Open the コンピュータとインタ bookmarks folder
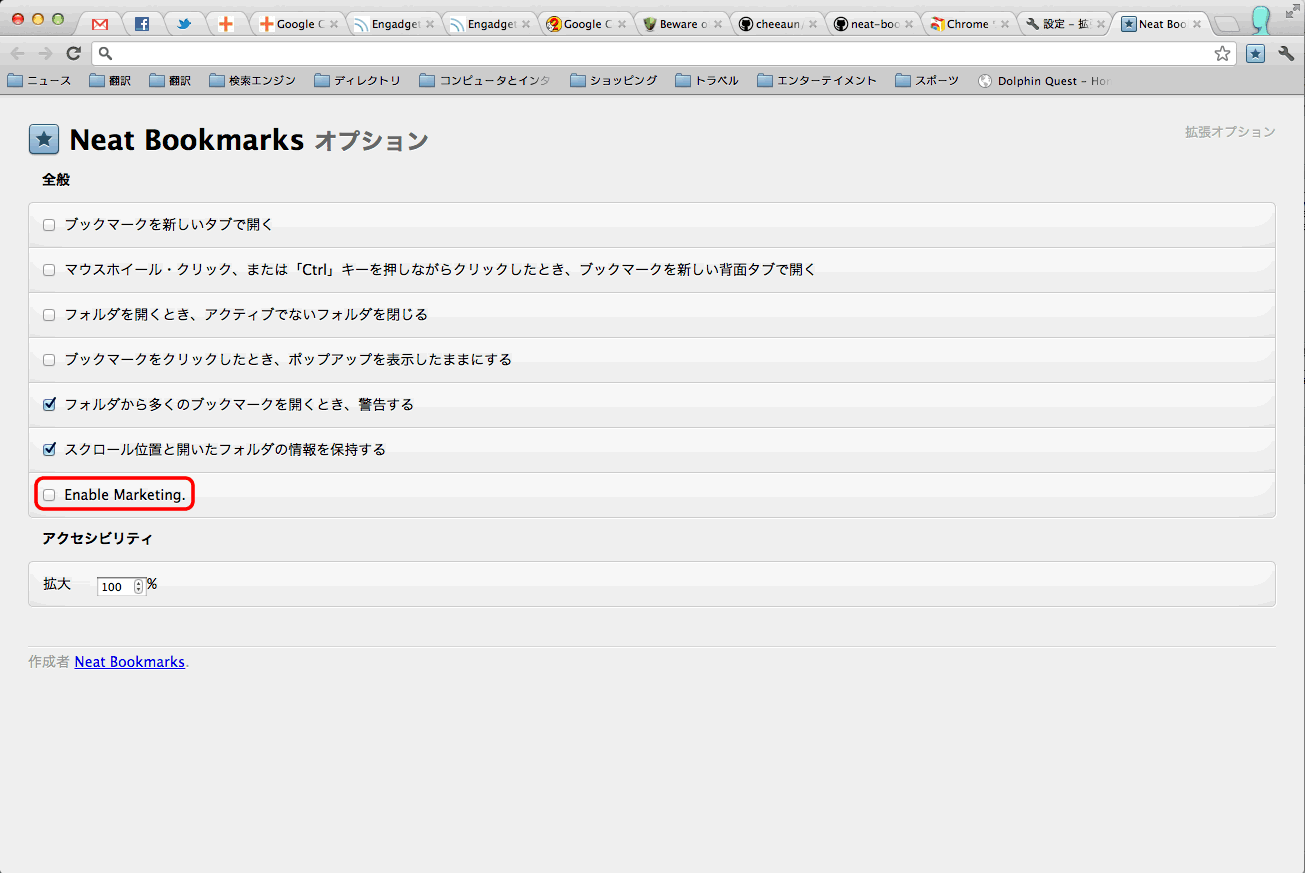This screenshot has width=1305, height=873. click(x=485, y=81)
